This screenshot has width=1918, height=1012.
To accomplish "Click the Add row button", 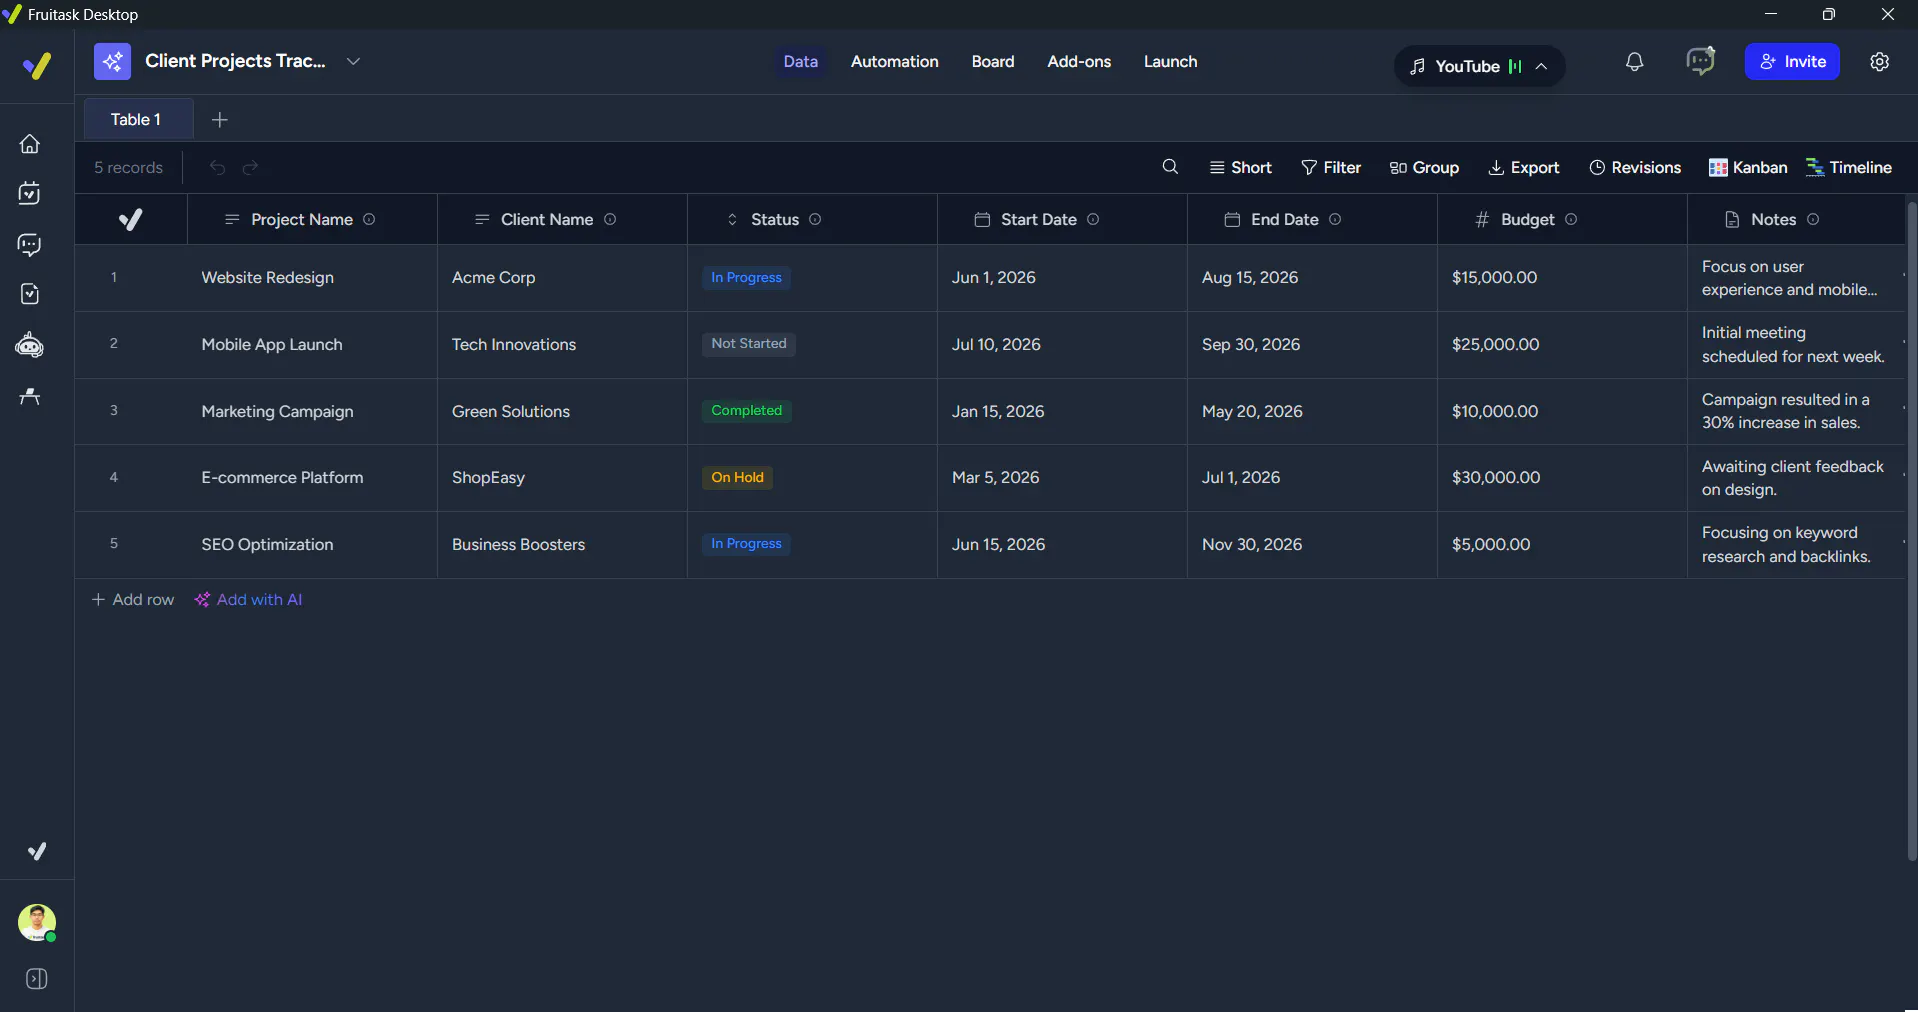I will tap(133, 599).
